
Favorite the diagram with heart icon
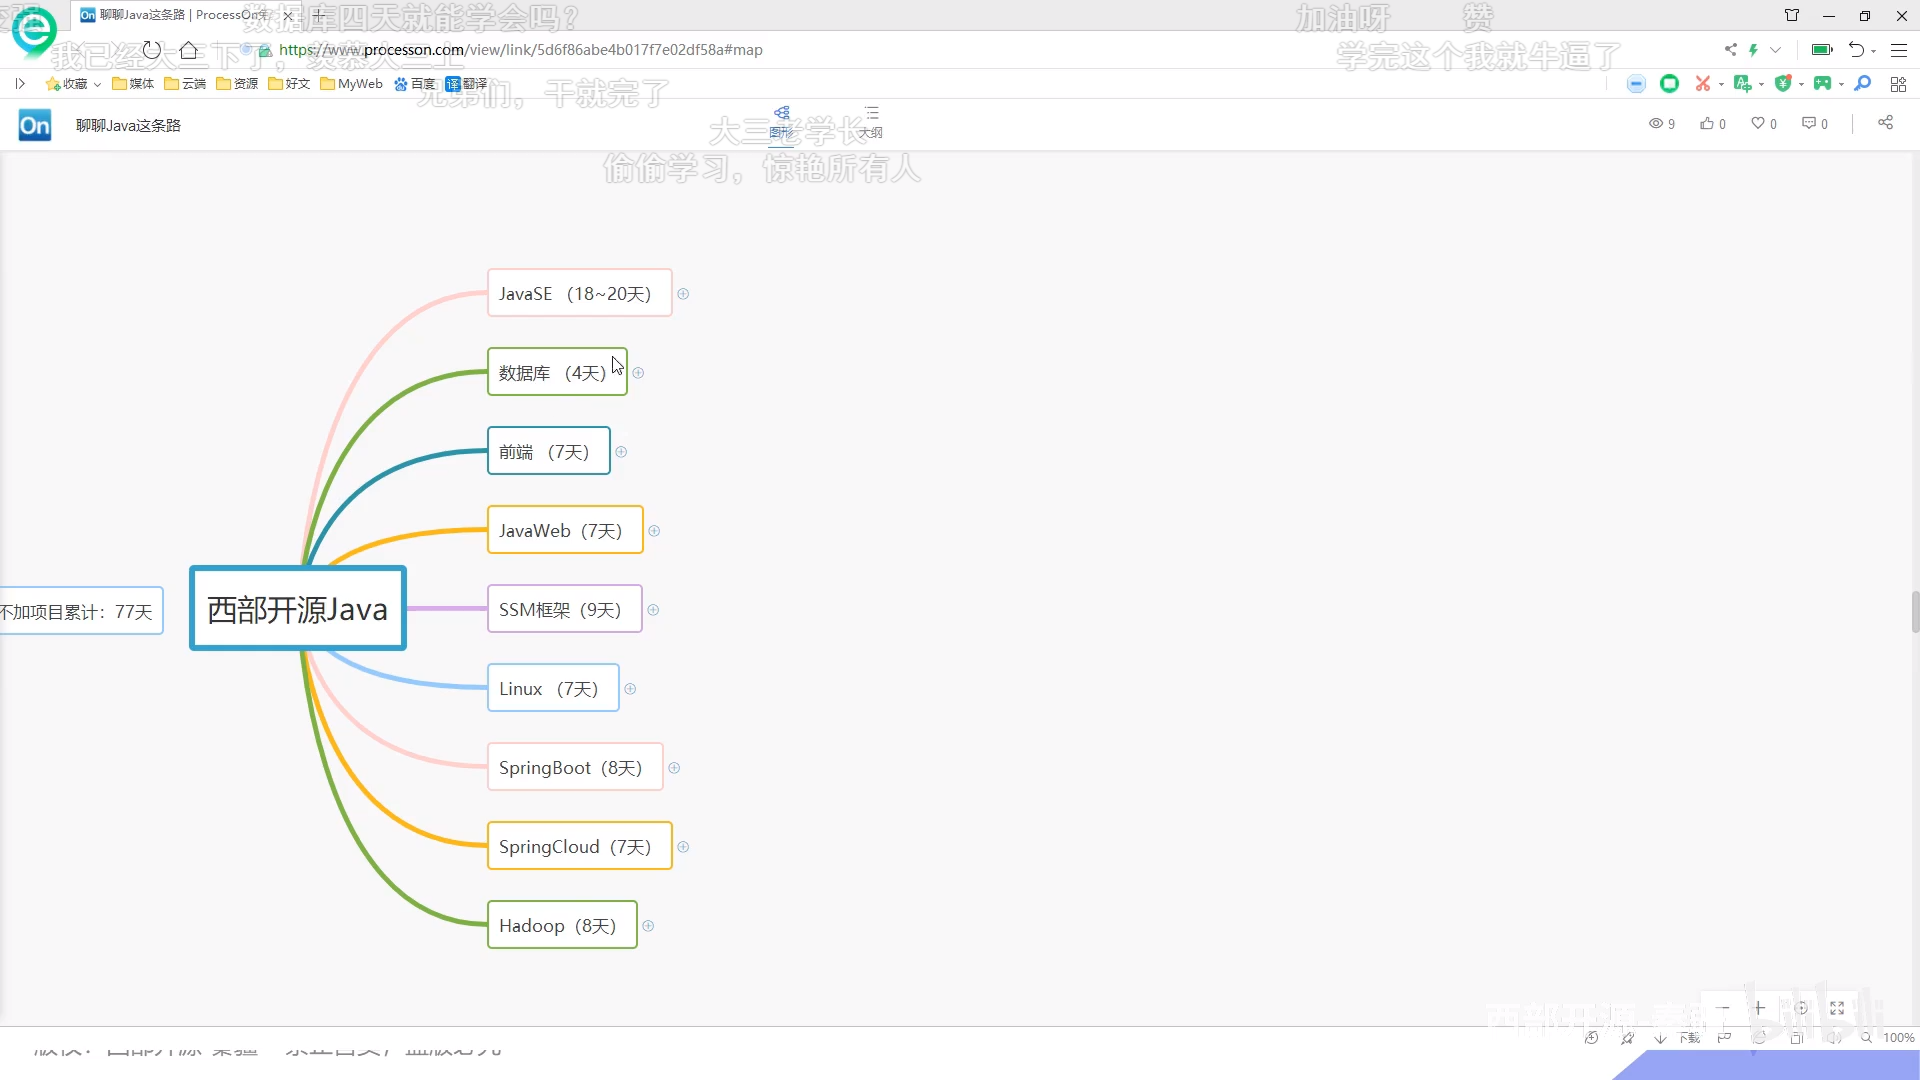pyautogui.click(x=1758, y=123)
